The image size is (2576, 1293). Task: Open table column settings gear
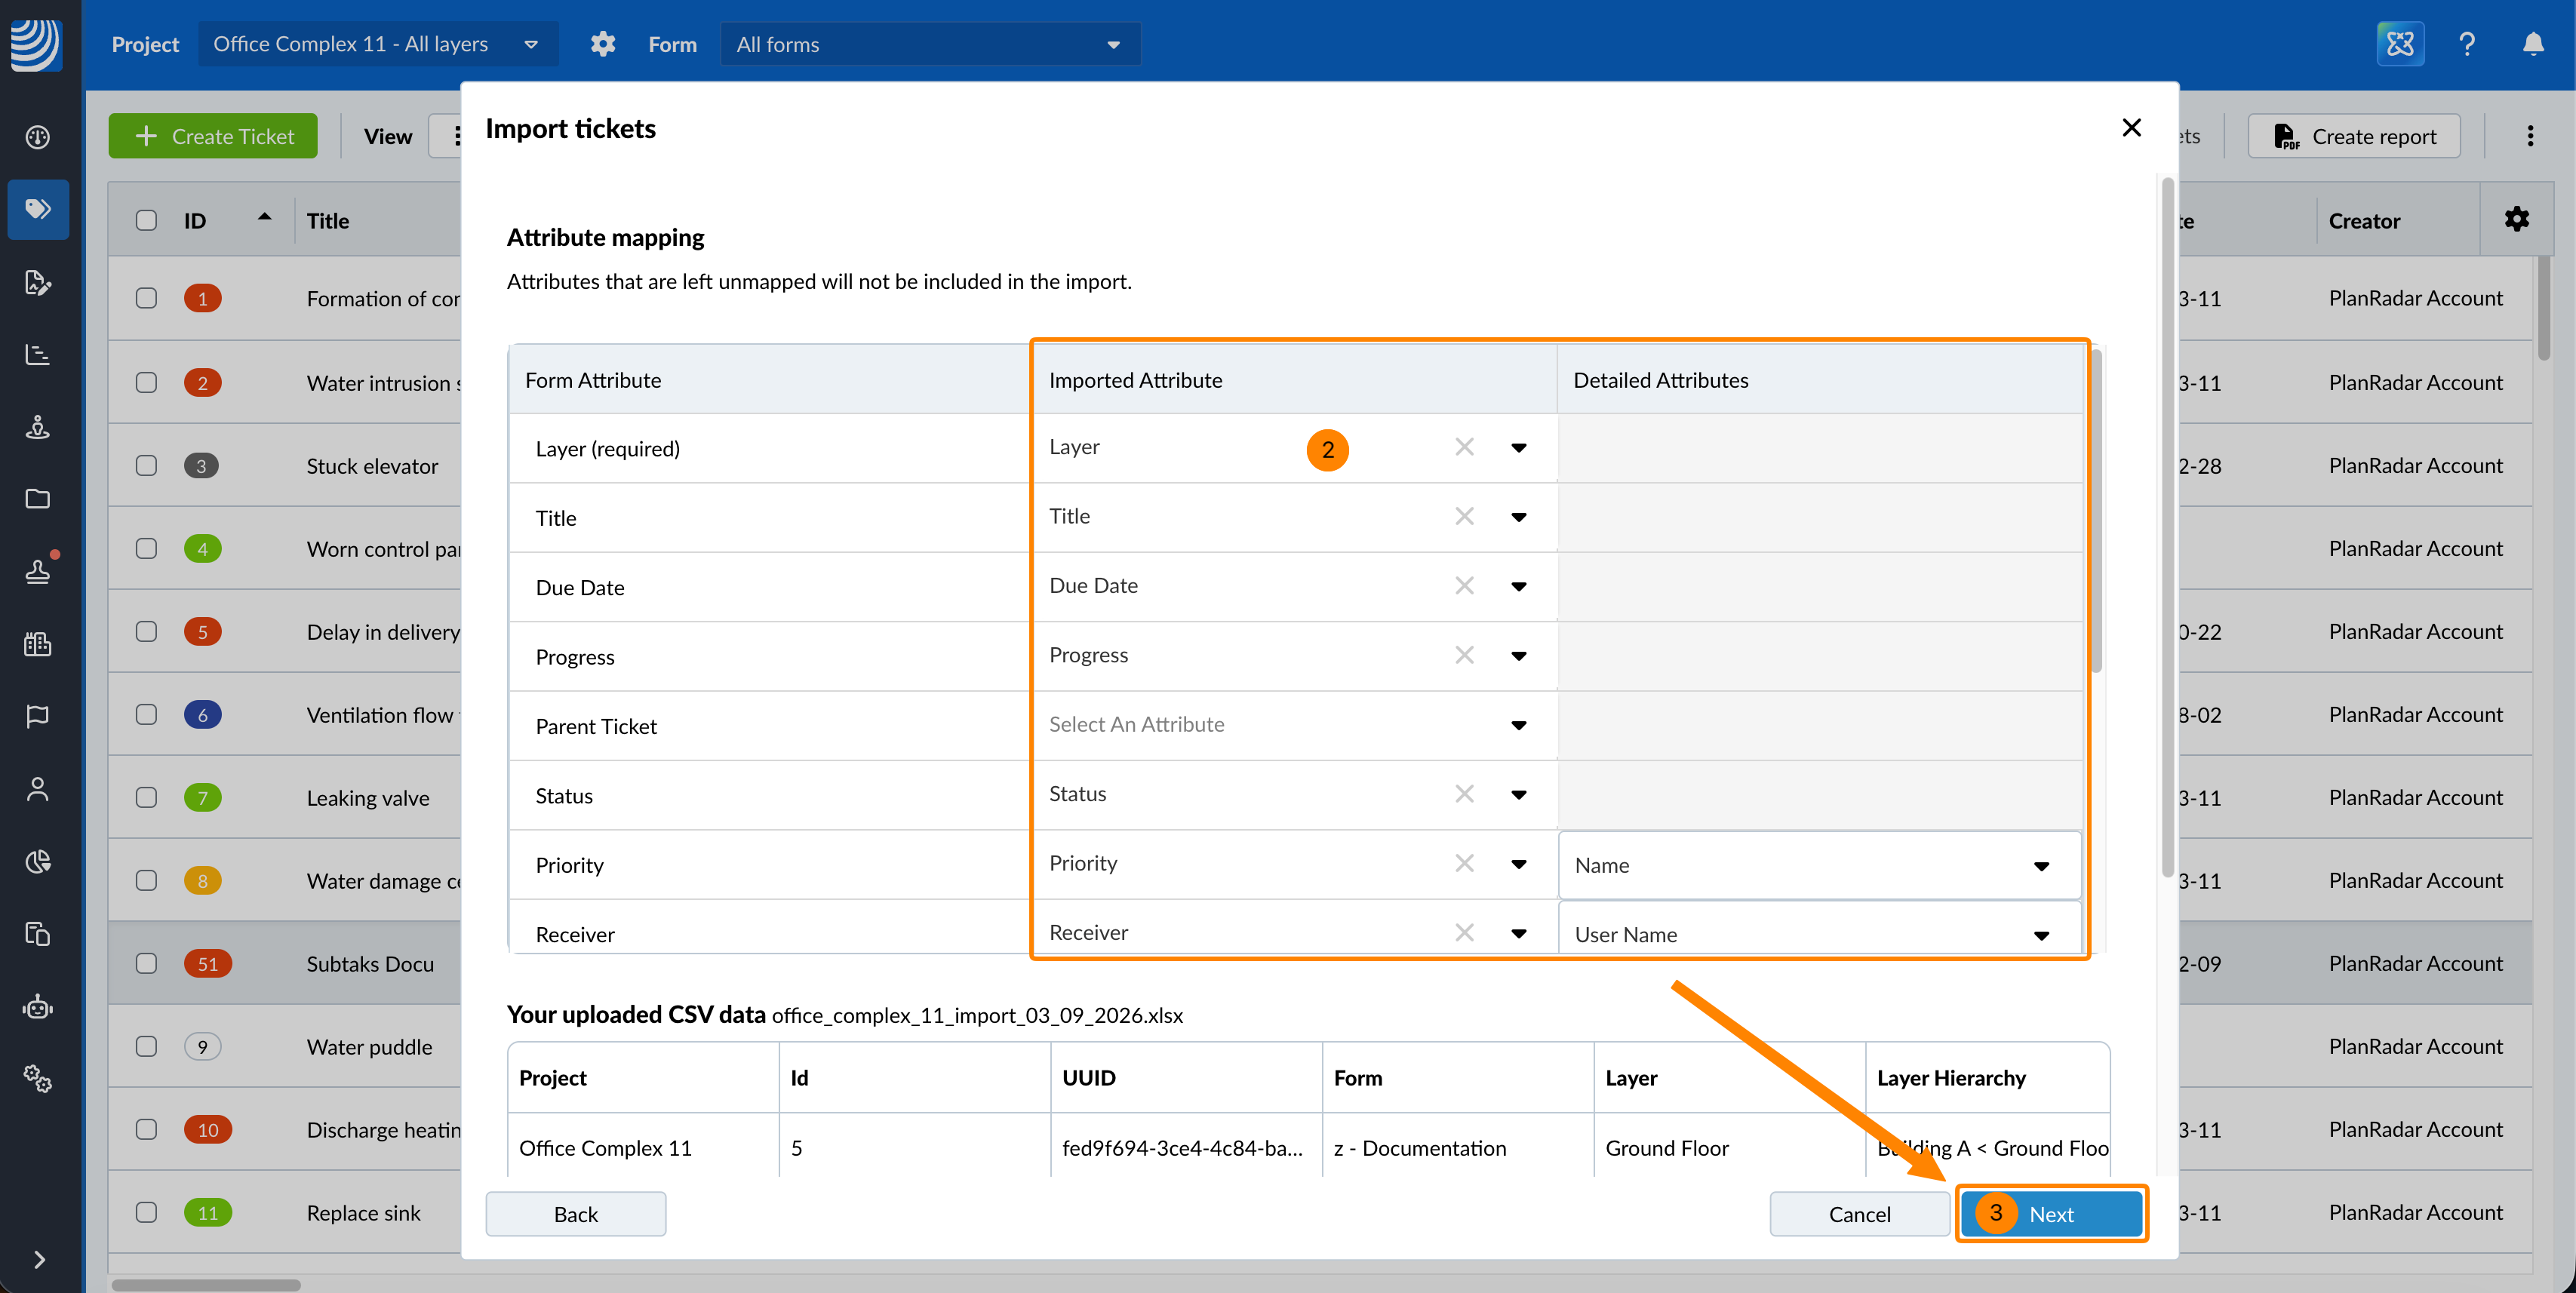2516,220
